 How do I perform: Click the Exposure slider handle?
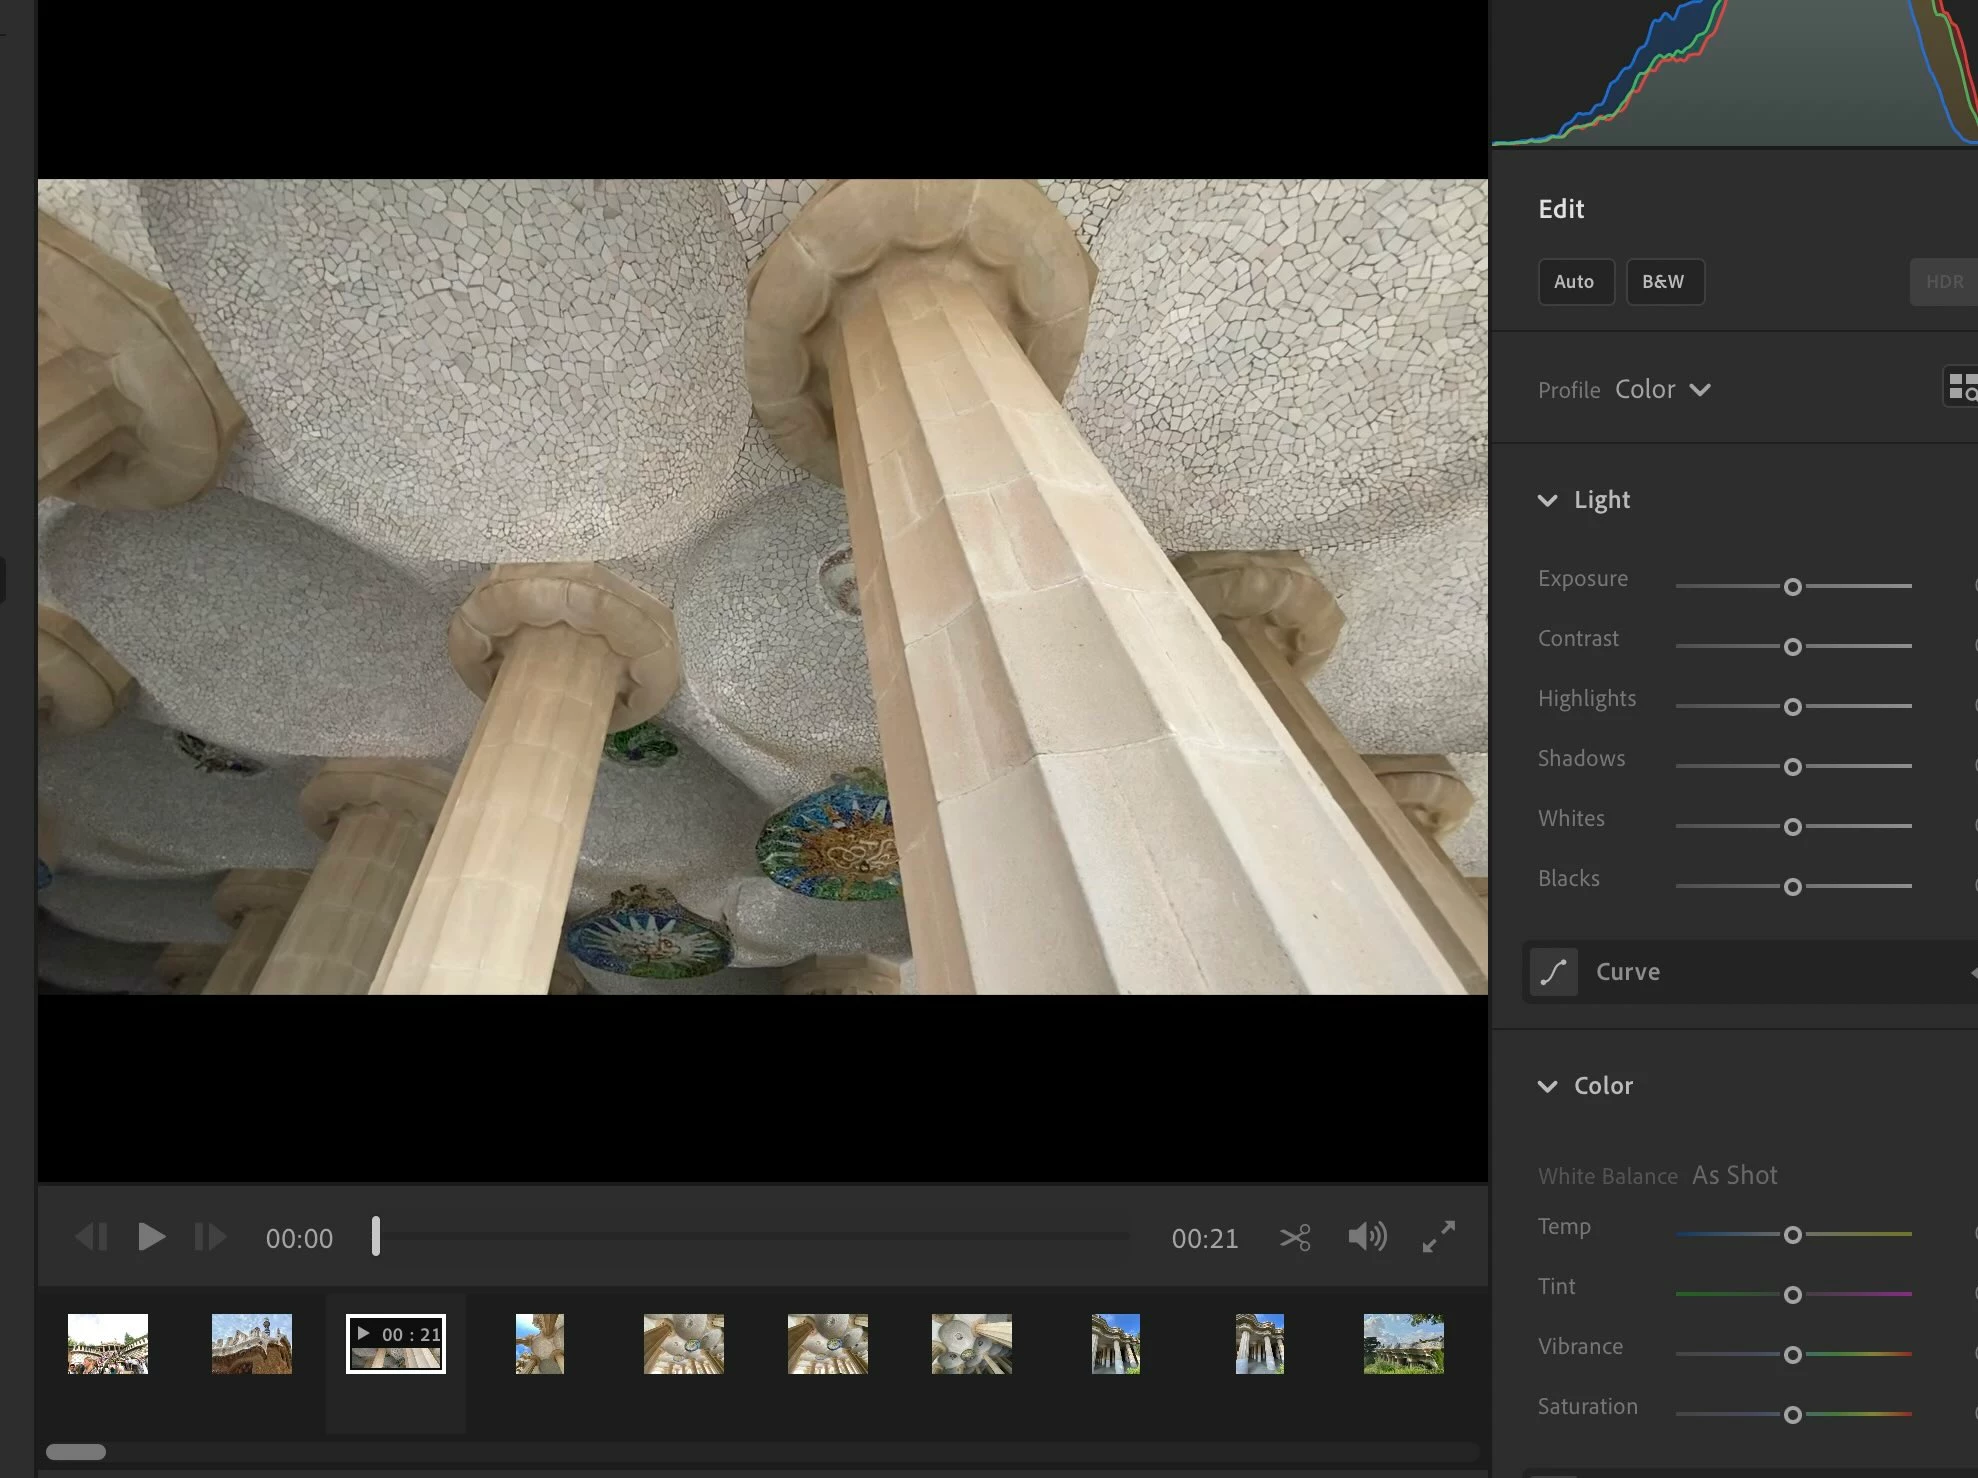tap(1793, 587)
